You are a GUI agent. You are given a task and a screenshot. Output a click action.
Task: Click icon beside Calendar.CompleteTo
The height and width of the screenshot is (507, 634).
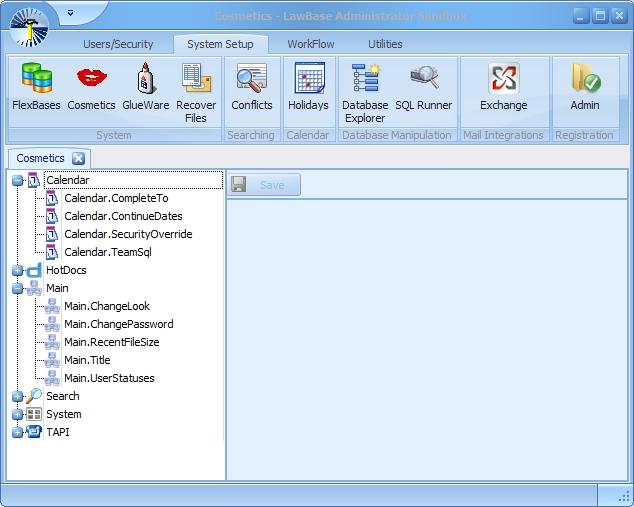pyautogui.click(x=52, y=198)
